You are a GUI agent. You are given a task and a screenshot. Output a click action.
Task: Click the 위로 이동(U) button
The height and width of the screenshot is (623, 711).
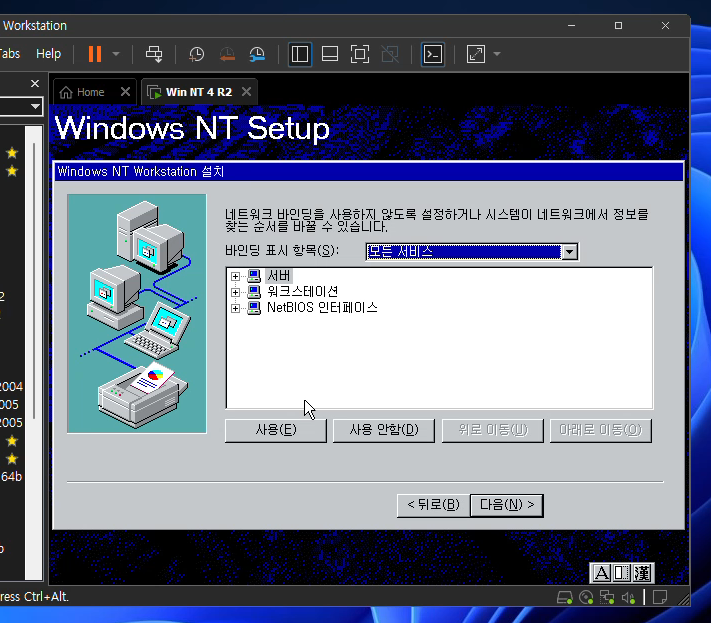pyautogui.click(x=492, y=430)
